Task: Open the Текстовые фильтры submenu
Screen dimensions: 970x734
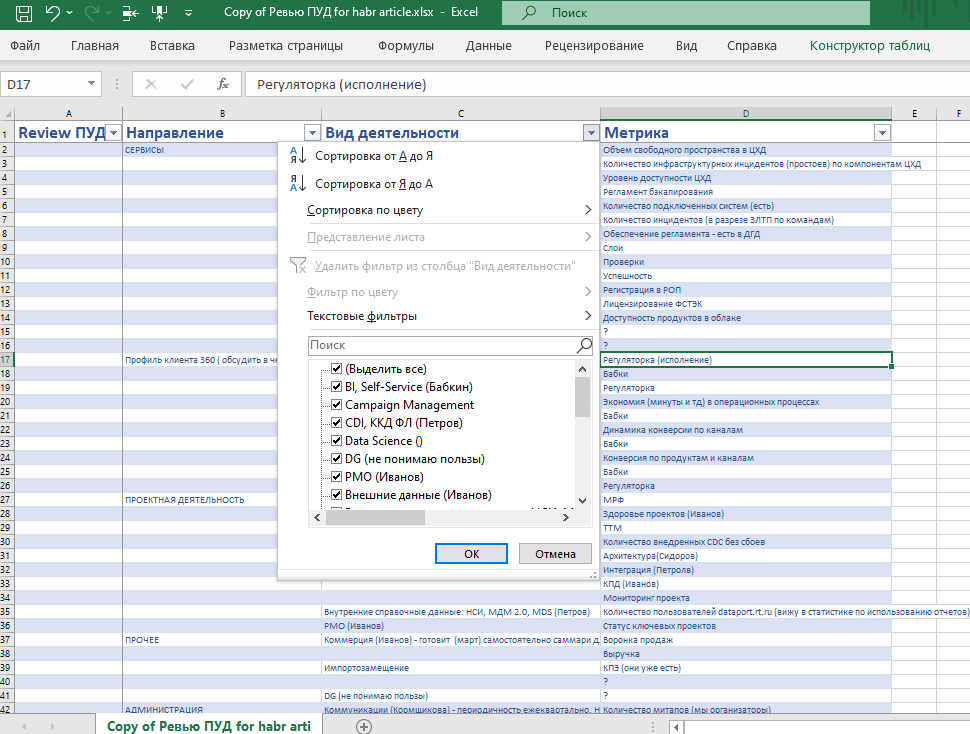Action: click(x=449, y=316)
